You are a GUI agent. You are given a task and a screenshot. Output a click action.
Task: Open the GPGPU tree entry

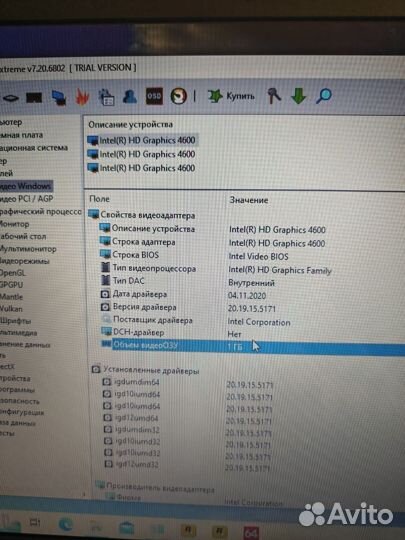pos(12,285)
